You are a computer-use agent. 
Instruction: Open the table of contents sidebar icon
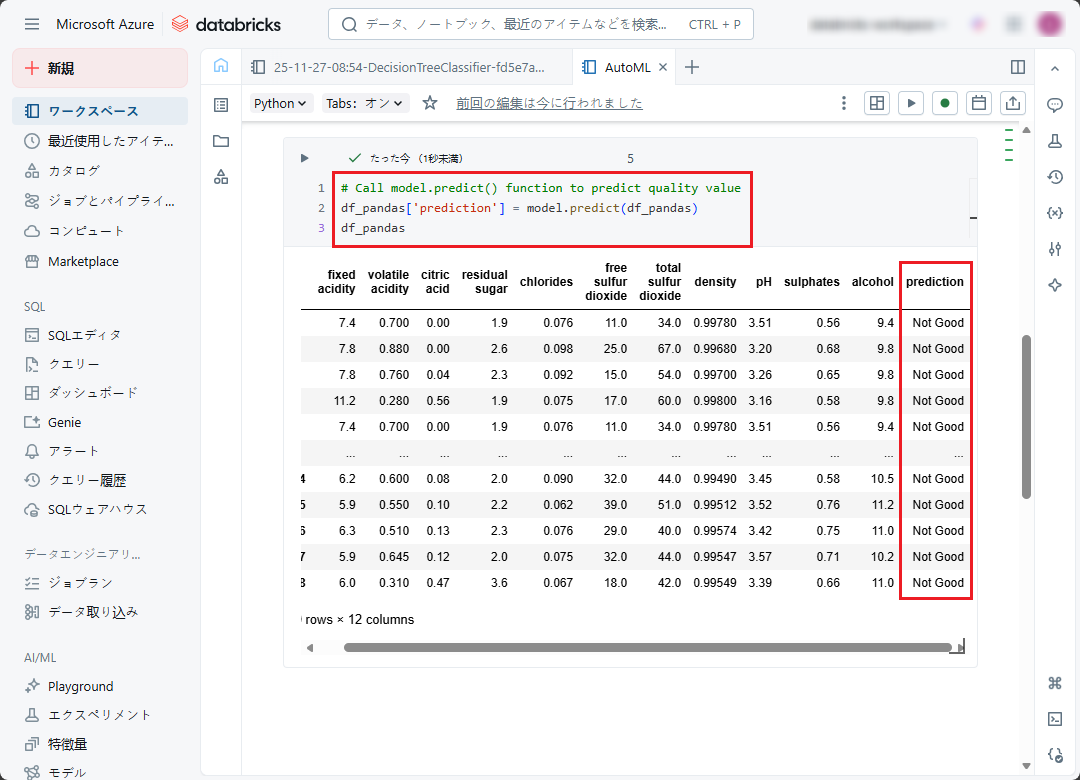click(x=221, y=105)
